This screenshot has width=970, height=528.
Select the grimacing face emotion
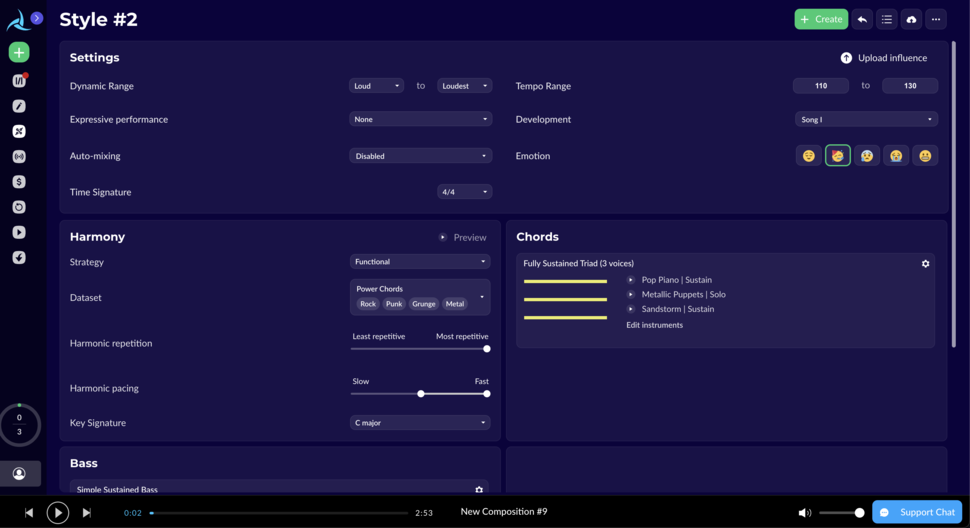tap(925, 156)
